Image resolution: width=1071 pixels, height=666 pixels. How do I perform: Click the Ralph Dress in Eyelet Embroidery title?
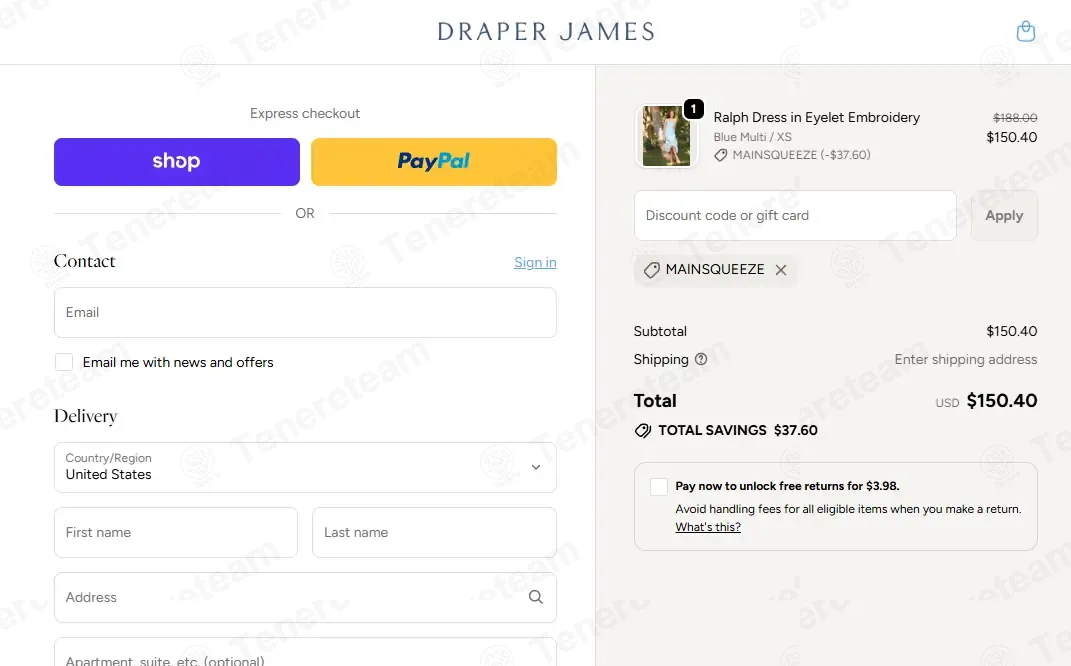[817, 117]
